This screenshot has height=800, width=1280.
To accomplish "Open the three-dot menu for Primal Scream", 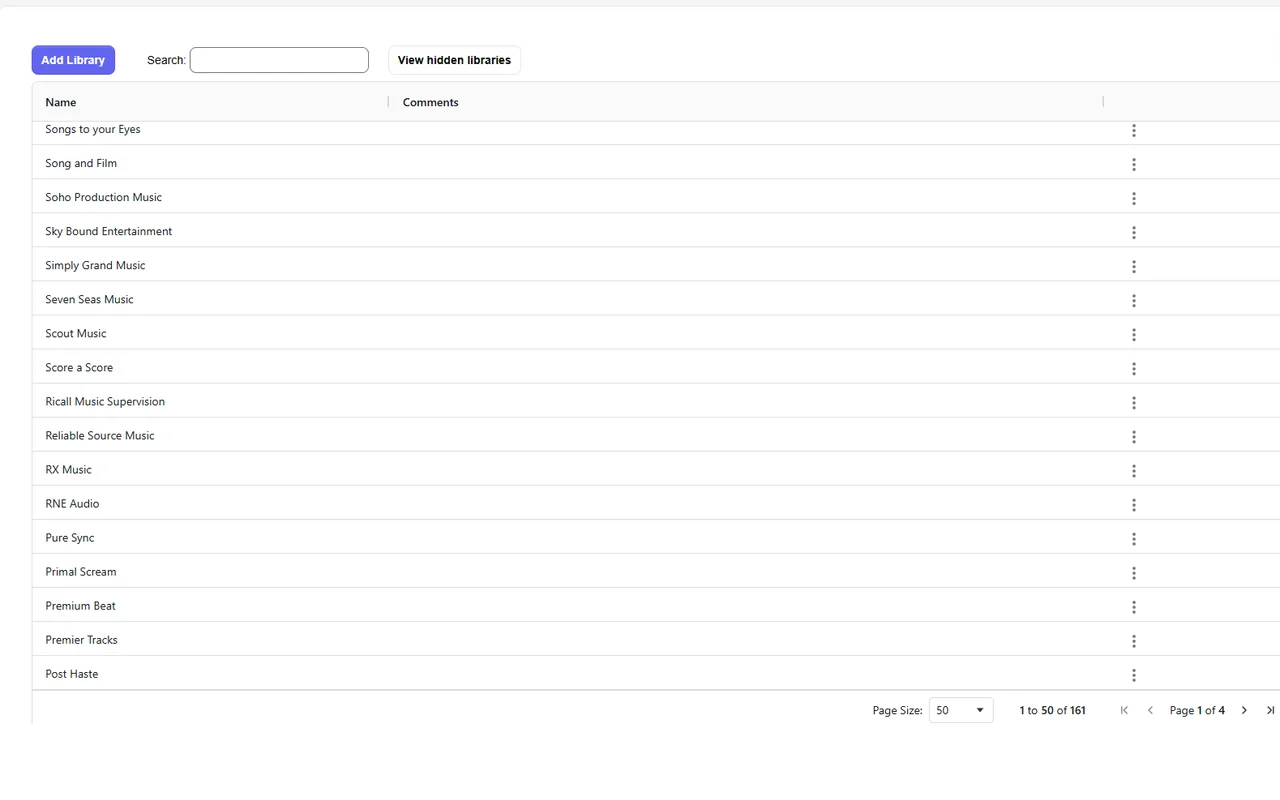I will (1133, 572).
